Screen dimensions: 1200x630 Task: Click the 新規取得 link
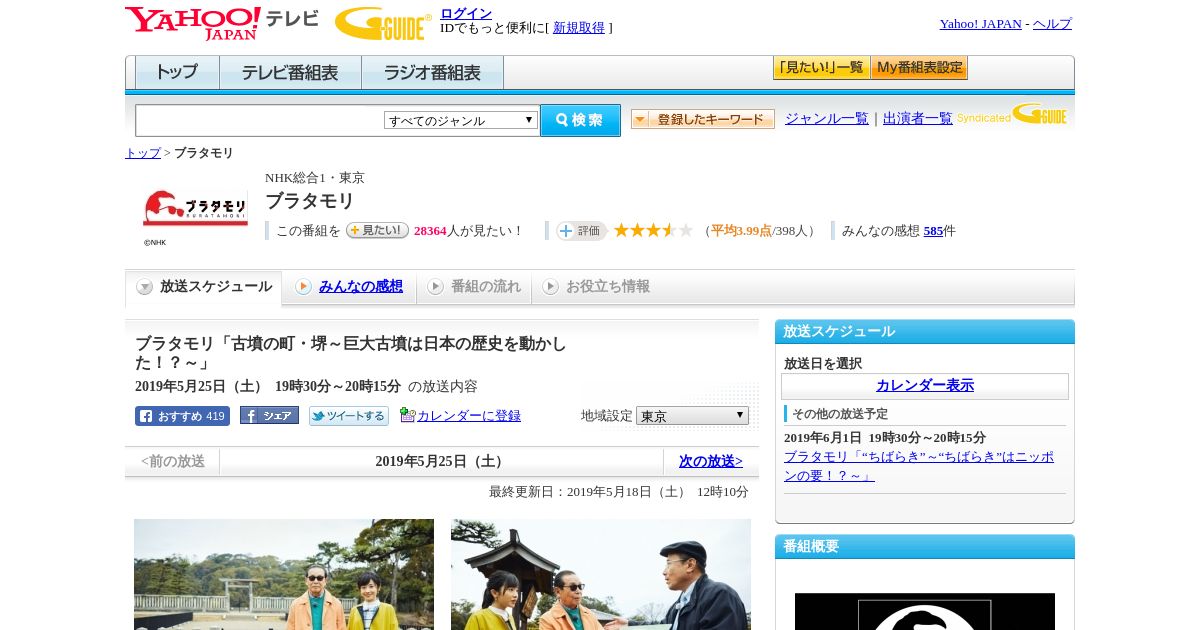579,28
